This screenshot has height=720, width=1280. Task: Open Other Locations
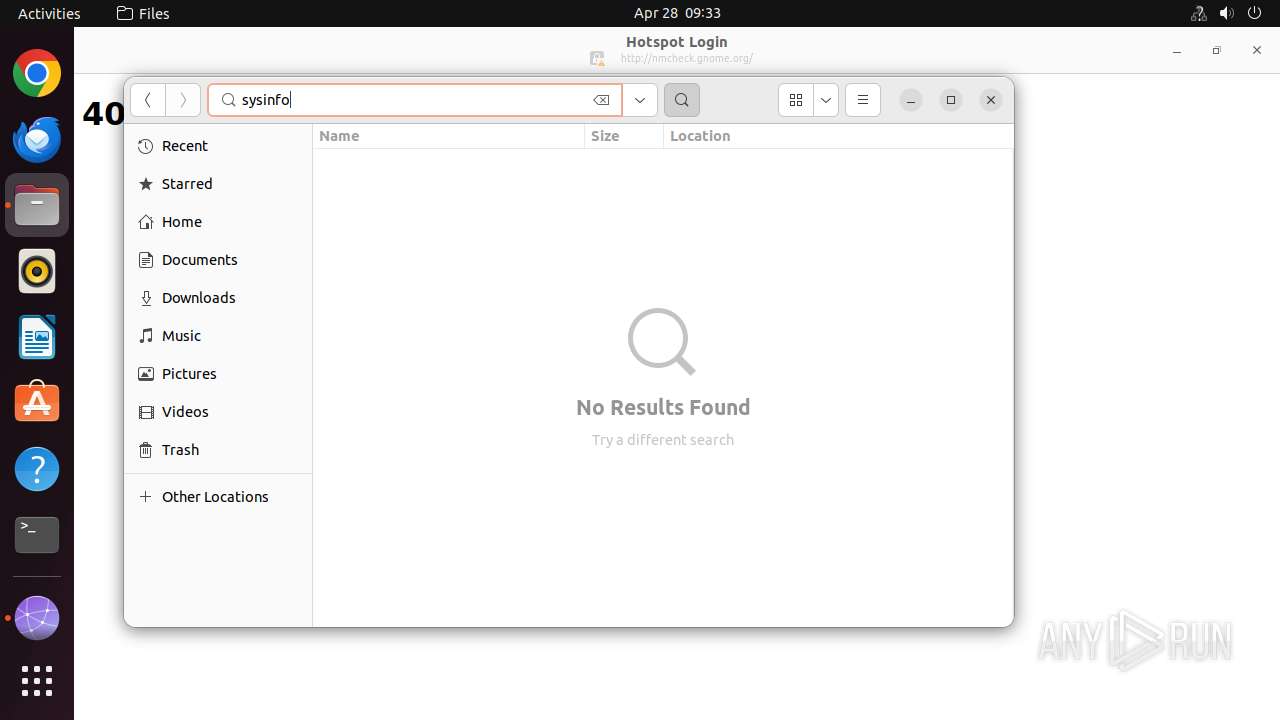(x=218, y=497)
